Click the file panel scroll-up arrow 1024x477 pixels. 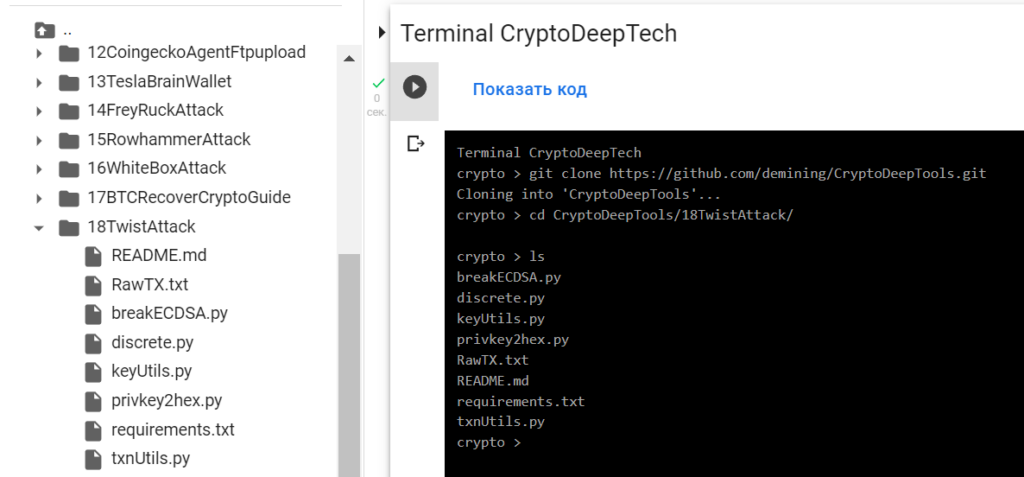click(349, 59)
